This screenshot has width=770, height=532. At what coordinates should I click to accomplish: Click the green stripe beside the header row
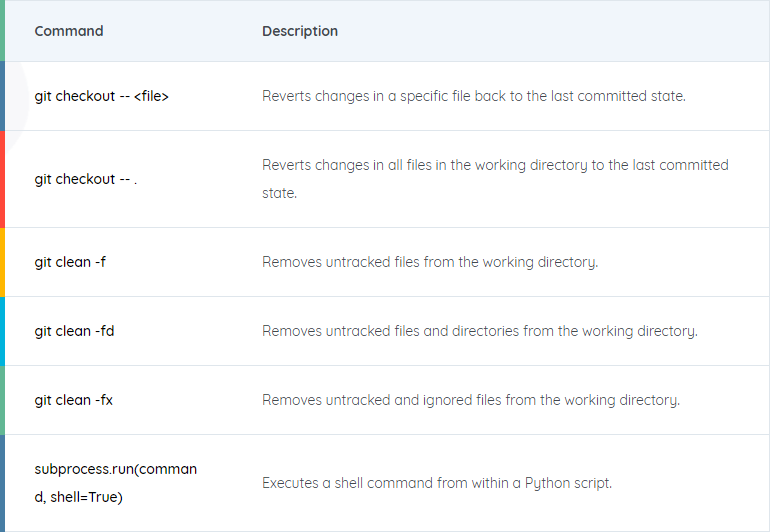(x=2, y=30)
